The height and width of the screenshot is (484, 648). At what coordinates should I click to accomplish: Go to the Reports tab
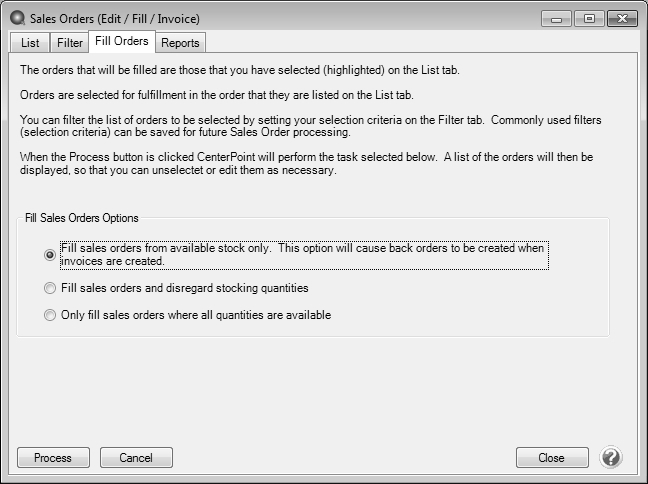pyautogui.click(x=180, y=43)
